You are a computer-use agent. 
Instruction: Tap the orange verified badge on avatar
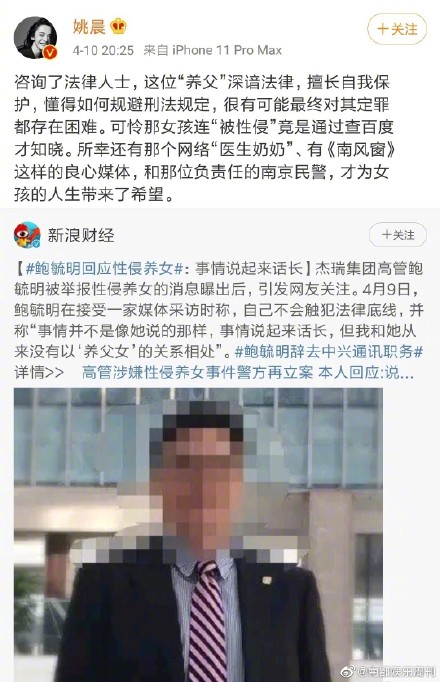tap(51, 53)
